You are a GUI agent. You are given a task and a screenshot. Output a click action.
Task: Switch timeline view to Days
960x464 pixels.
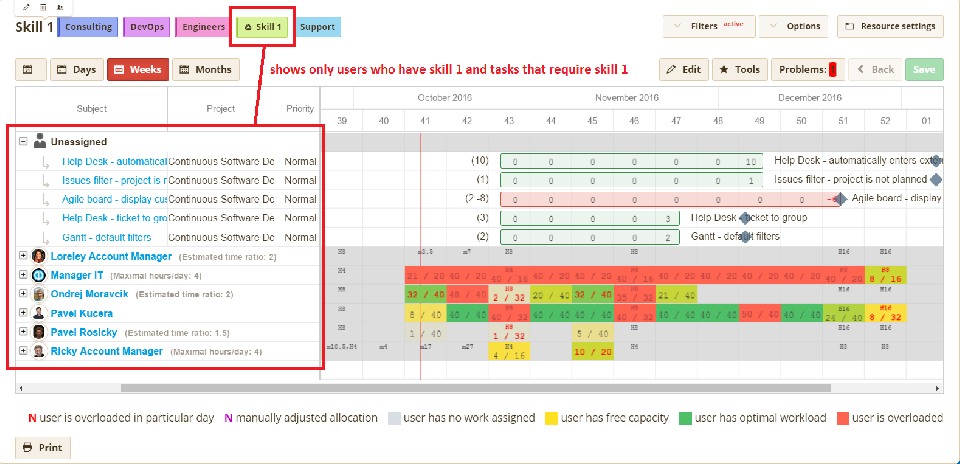(76, 70)
